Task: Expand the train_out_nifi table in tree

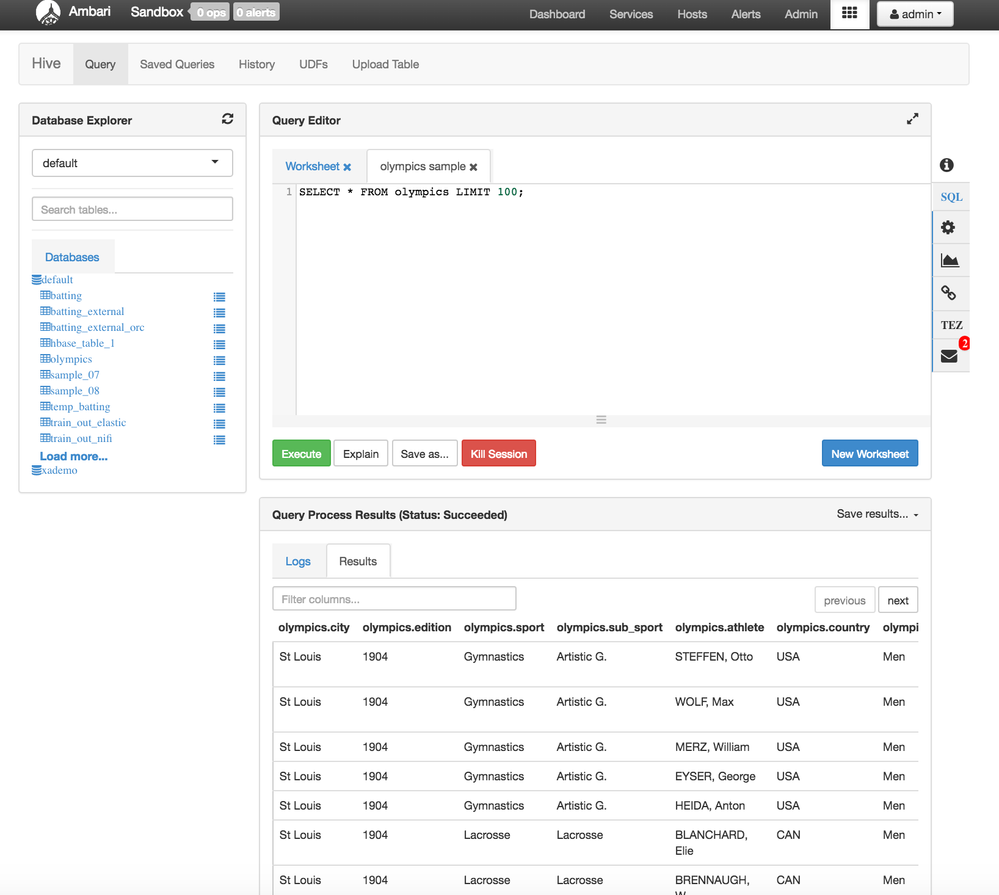Action: point(76,438)
